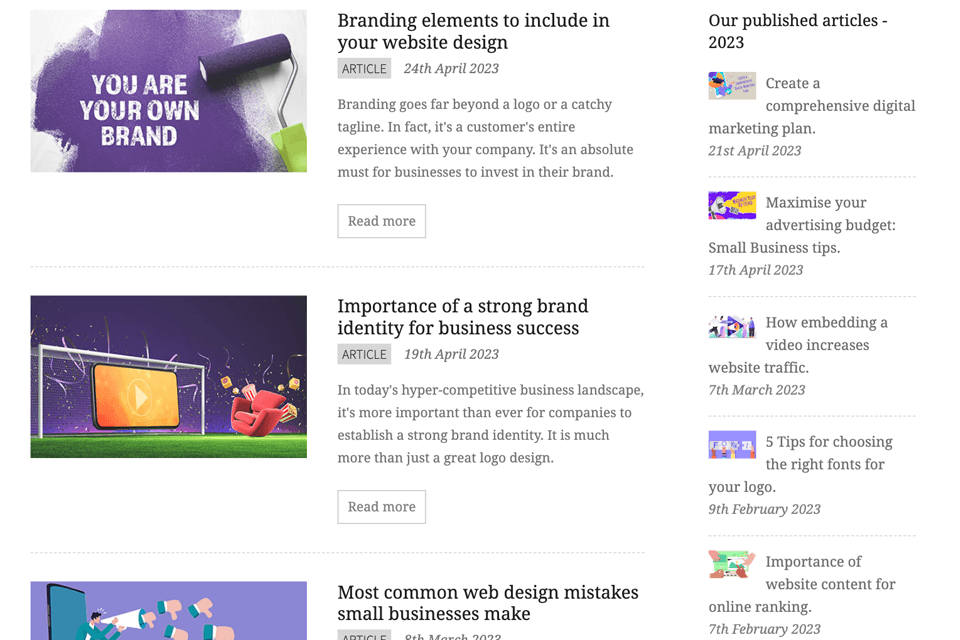The width and height of the screenshot is (960, 640).
Task: Click the digital marketing plan sidebar thumbnail
Action: pos(732,85)
